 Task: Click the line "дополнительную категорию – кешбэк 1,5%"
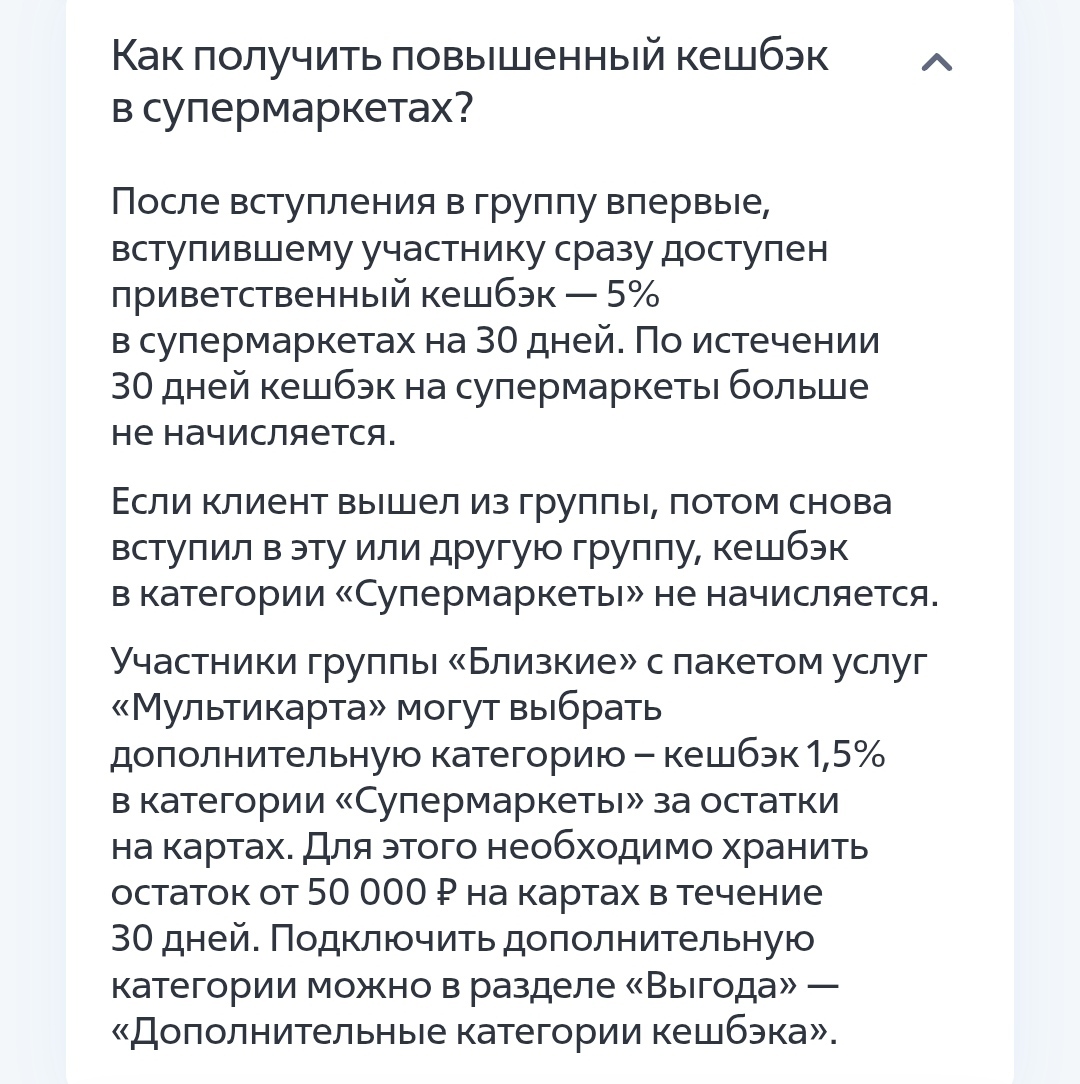tap(497, 755)
